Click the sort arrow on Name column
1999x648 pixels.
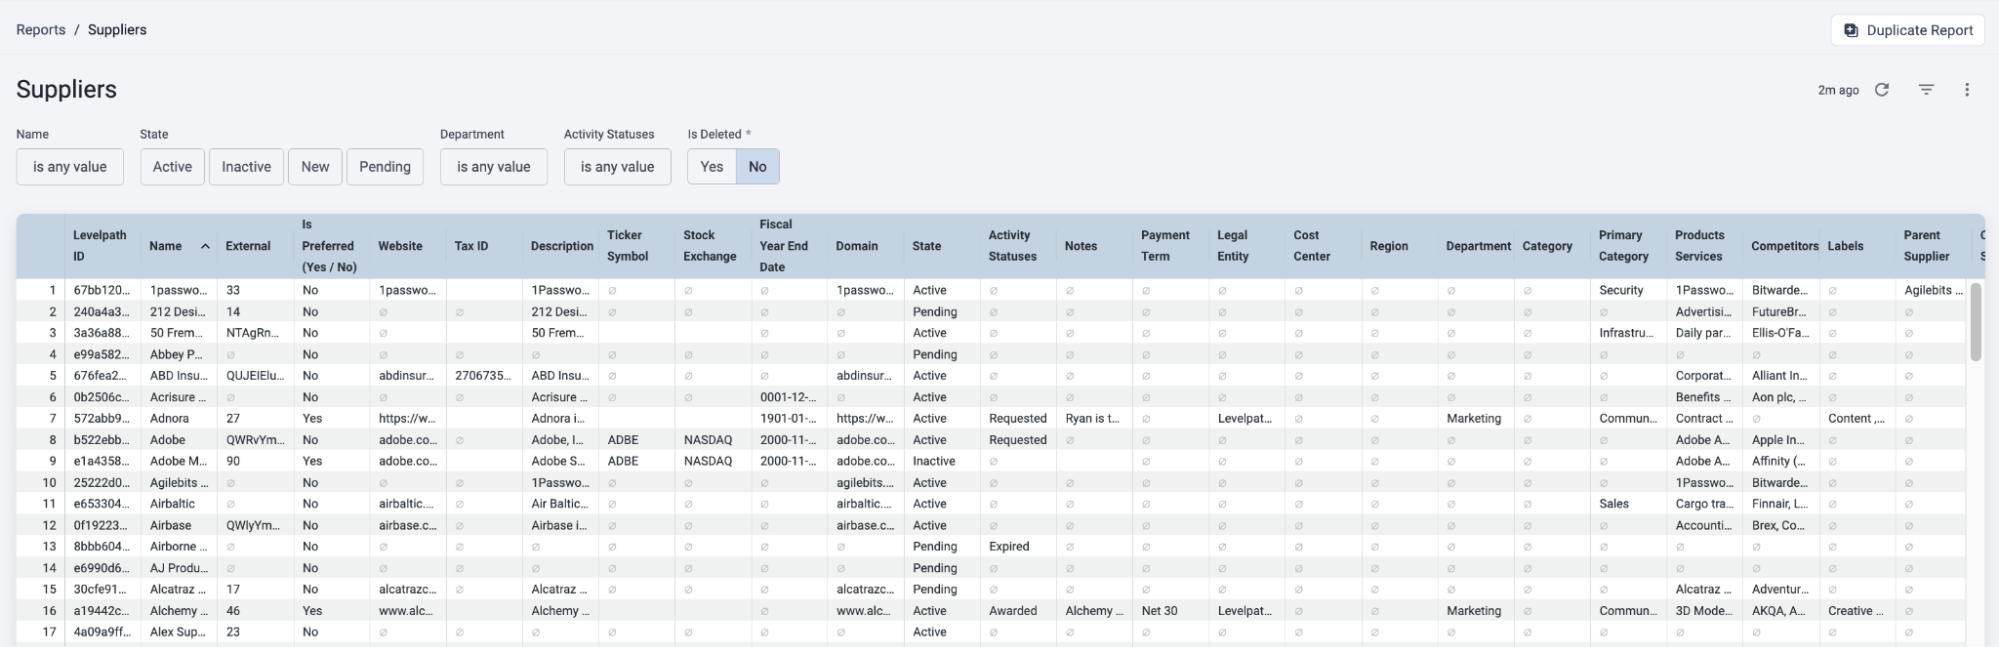click(205, 246)
